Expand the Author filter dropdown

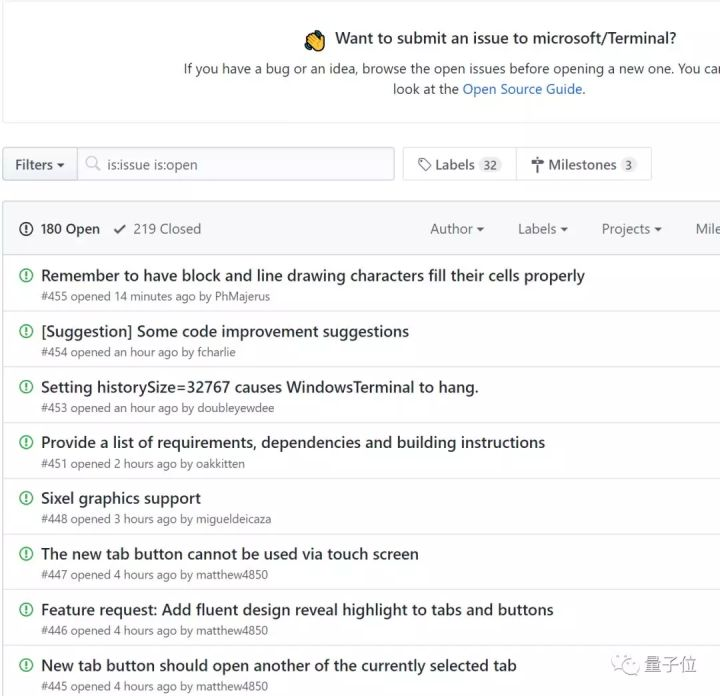click(x=457, y=229)
